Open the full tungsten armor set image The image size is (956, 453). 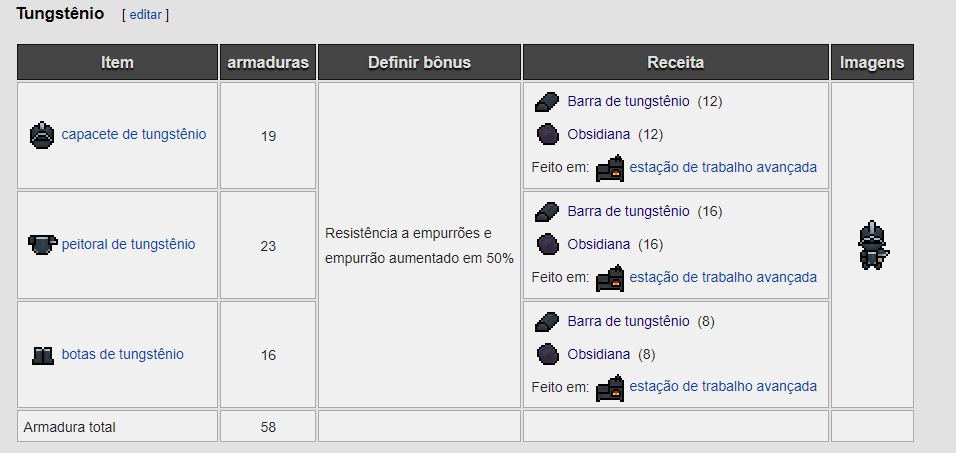(x=871, y=245)
